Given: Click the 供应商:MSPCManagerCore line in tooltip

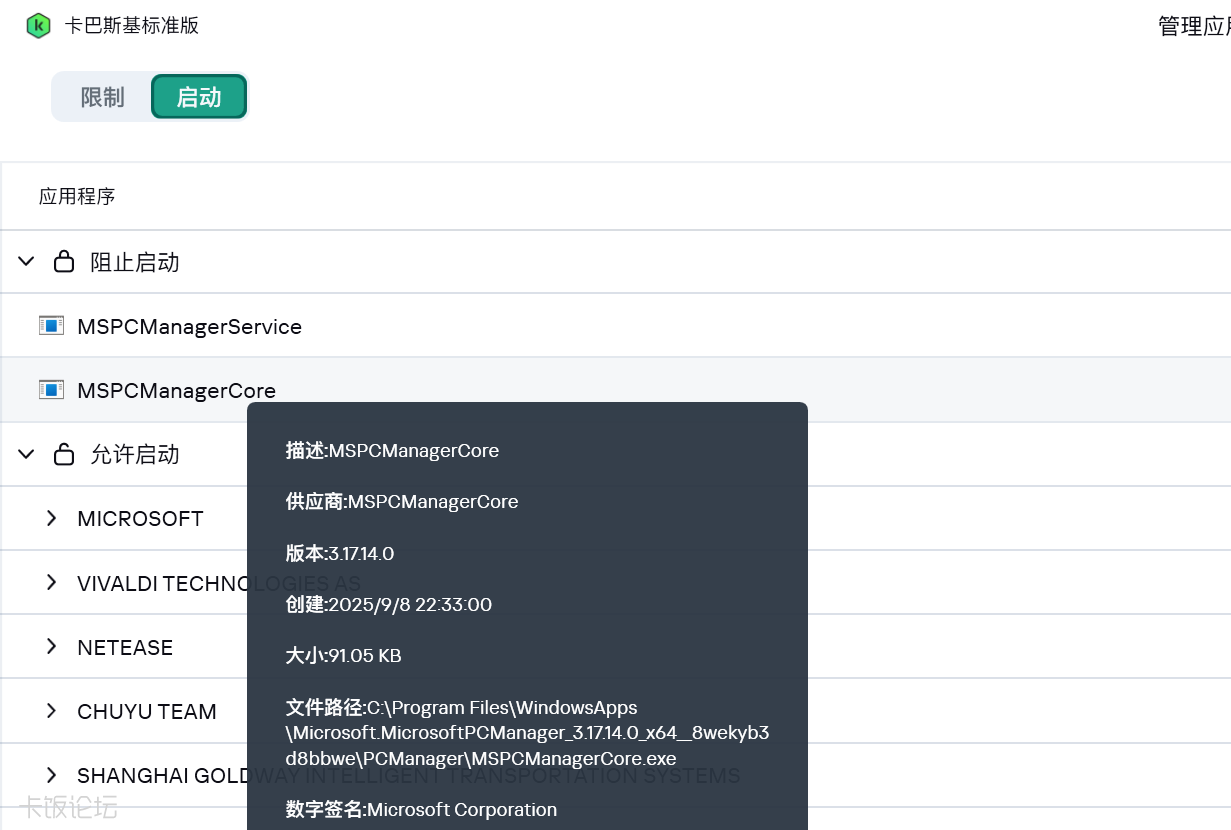Looking at the screenshot, I should click(402, 502).
